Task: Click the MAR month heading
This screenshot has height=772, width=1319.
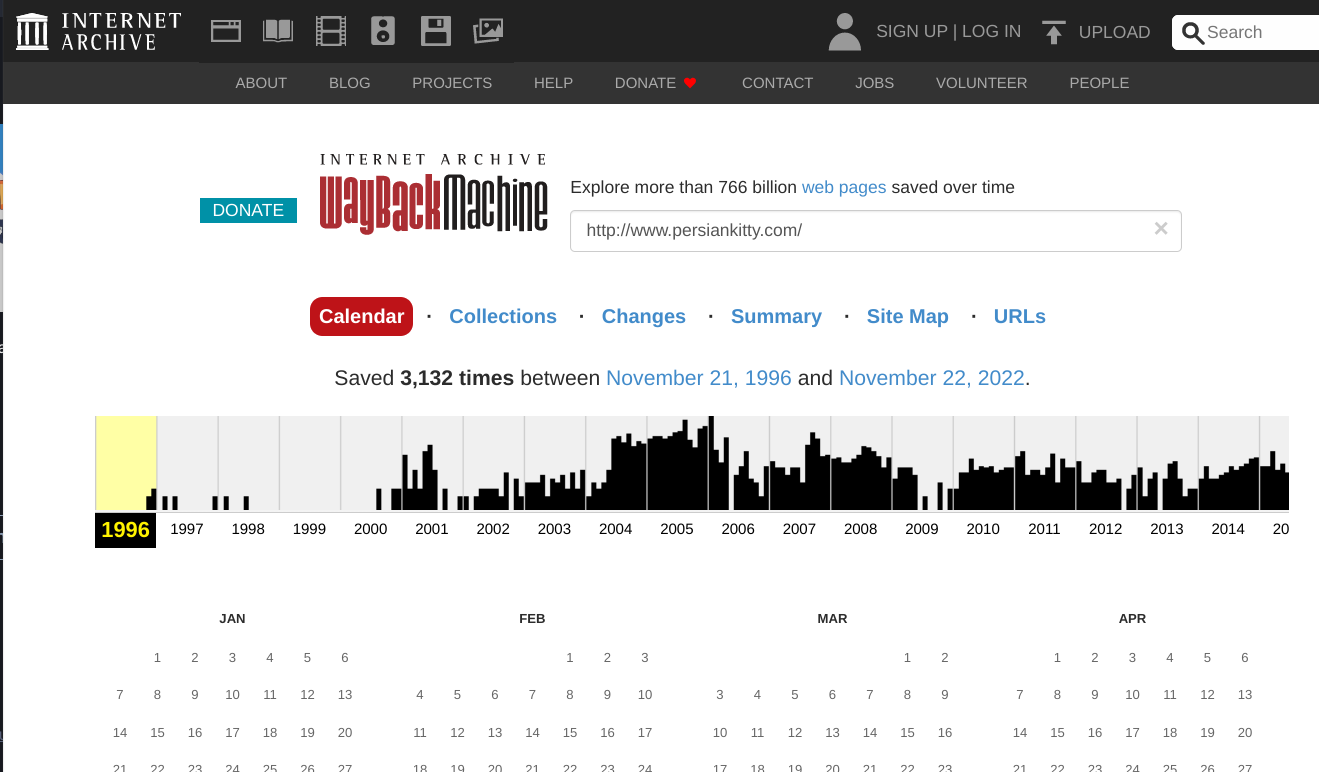Action: (832, 619)
